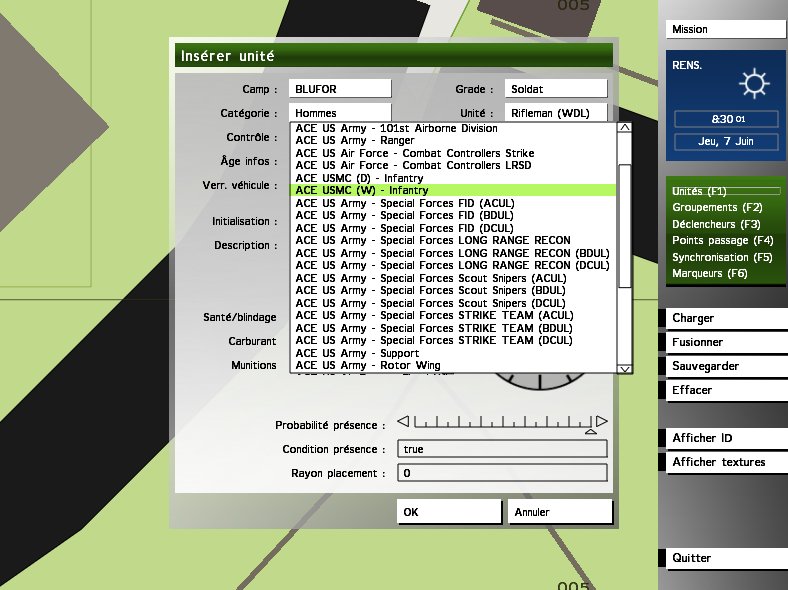788x590 pixels.
Task: Open the Grade dropdown showing Soldat
Action: pos(556,89)
